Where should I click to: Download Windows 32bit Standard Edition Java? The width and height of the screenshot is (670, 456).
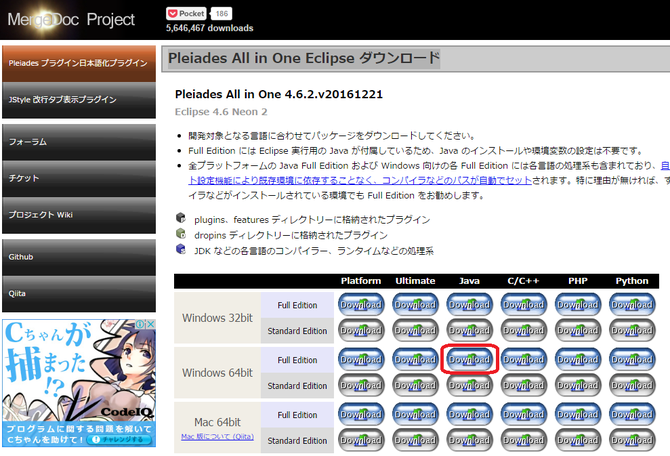point(470,330)
